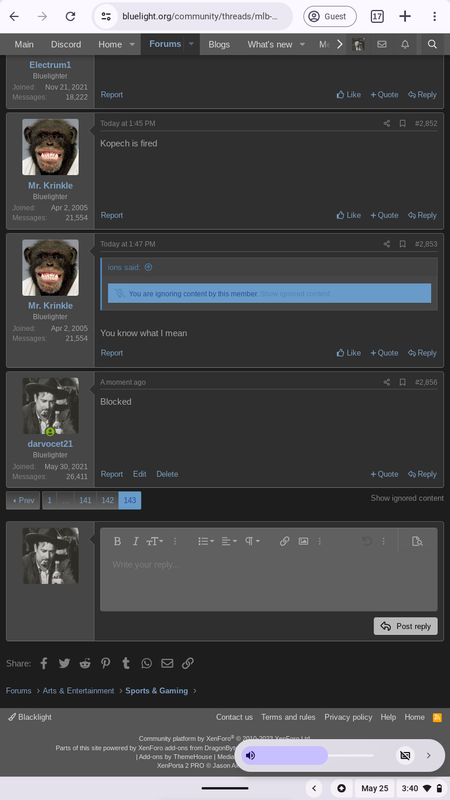Open the tab switcher showing 17 tabs
450x800 pixels.
pos(377,16)
